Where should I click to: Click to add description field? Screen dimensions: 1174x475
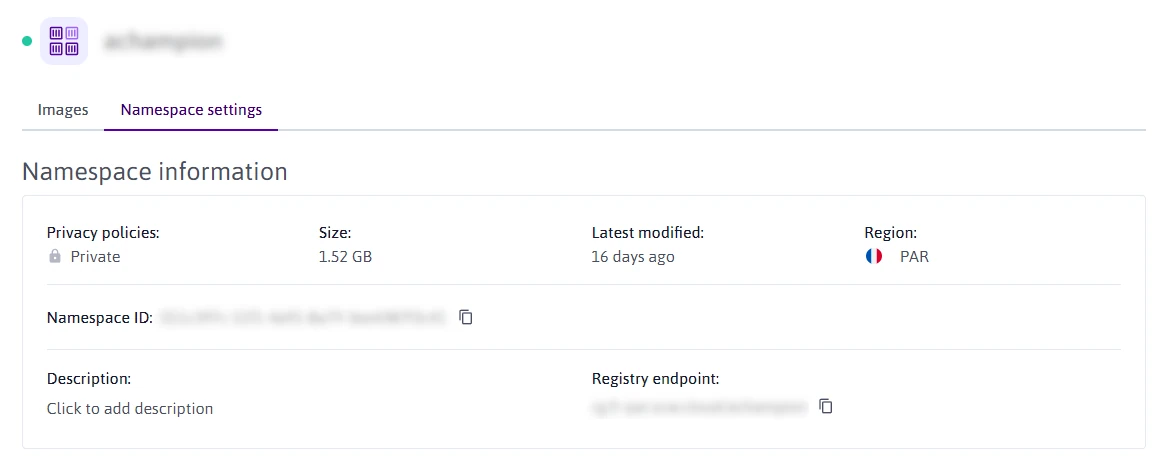pos(130,408)
